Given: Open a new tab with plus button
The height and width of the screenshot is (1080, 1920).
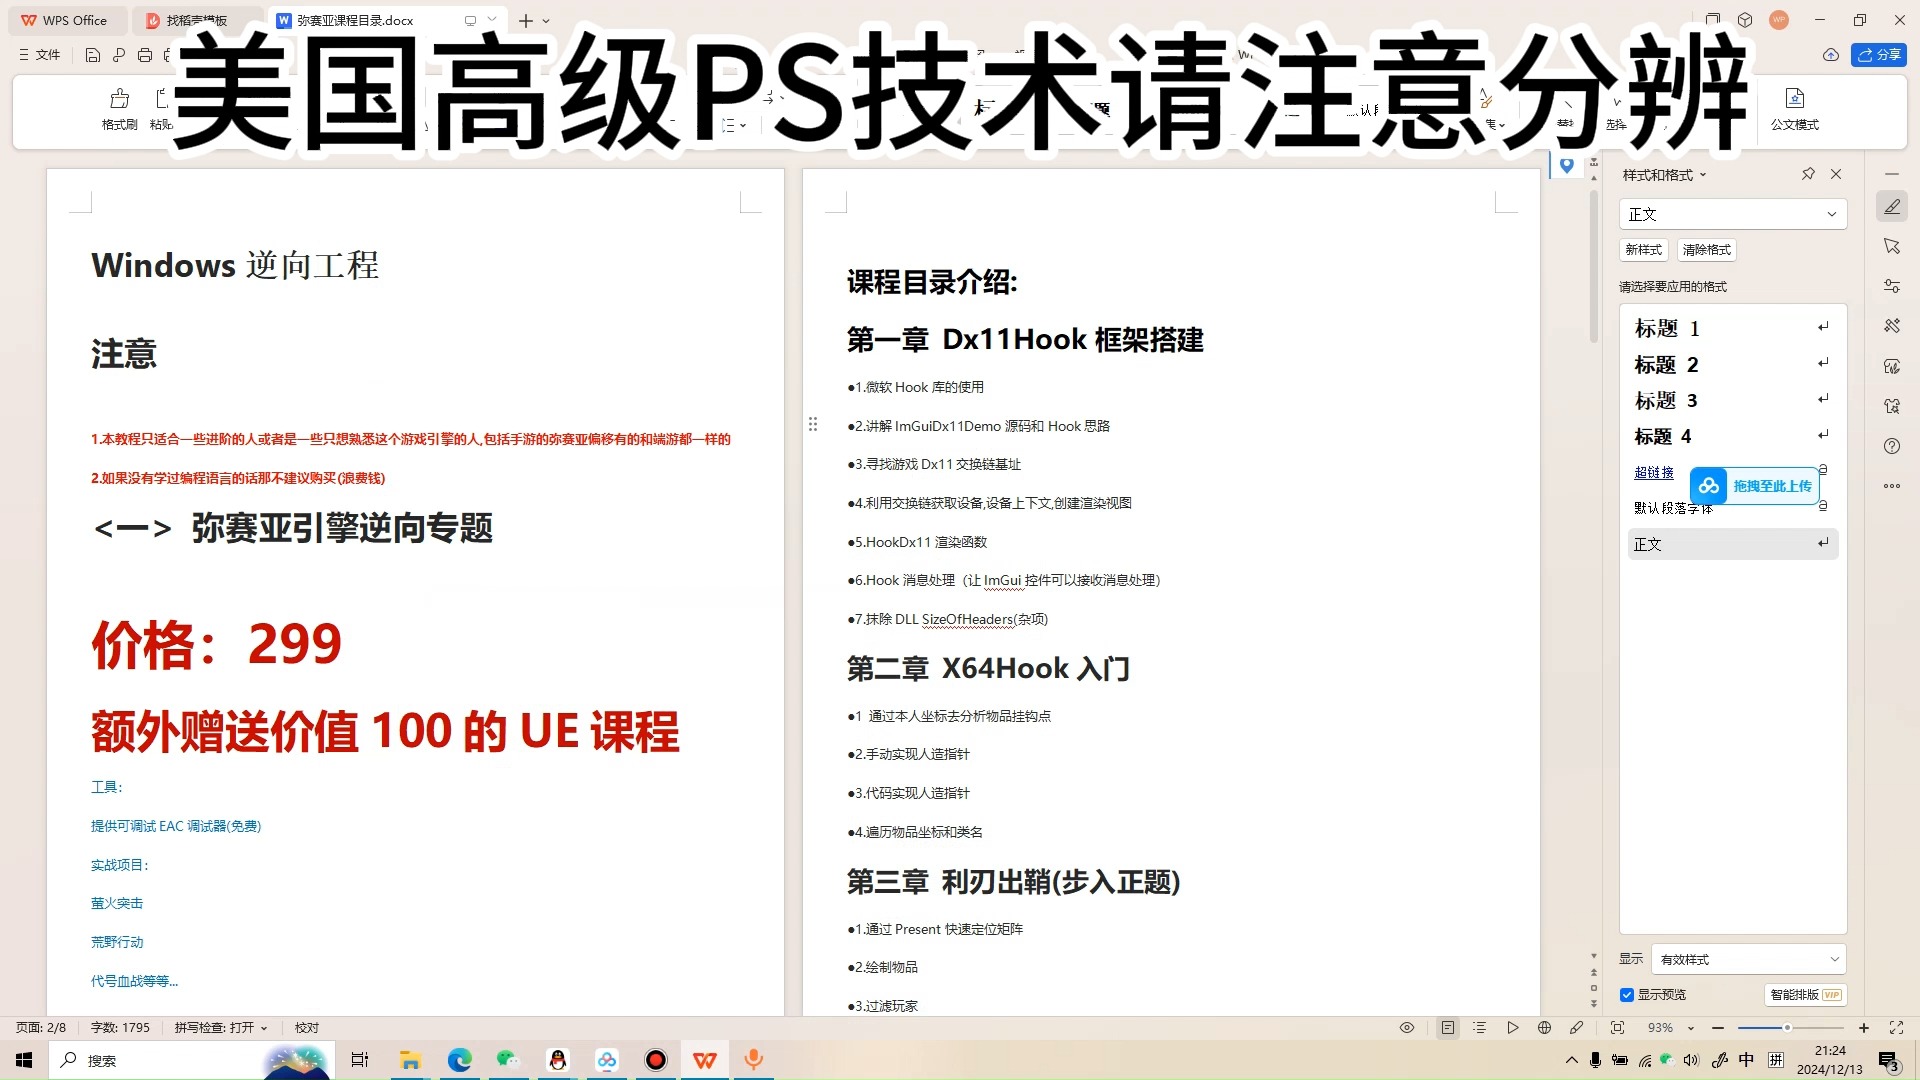Looking at the screenshot, I should pos(526,21).
